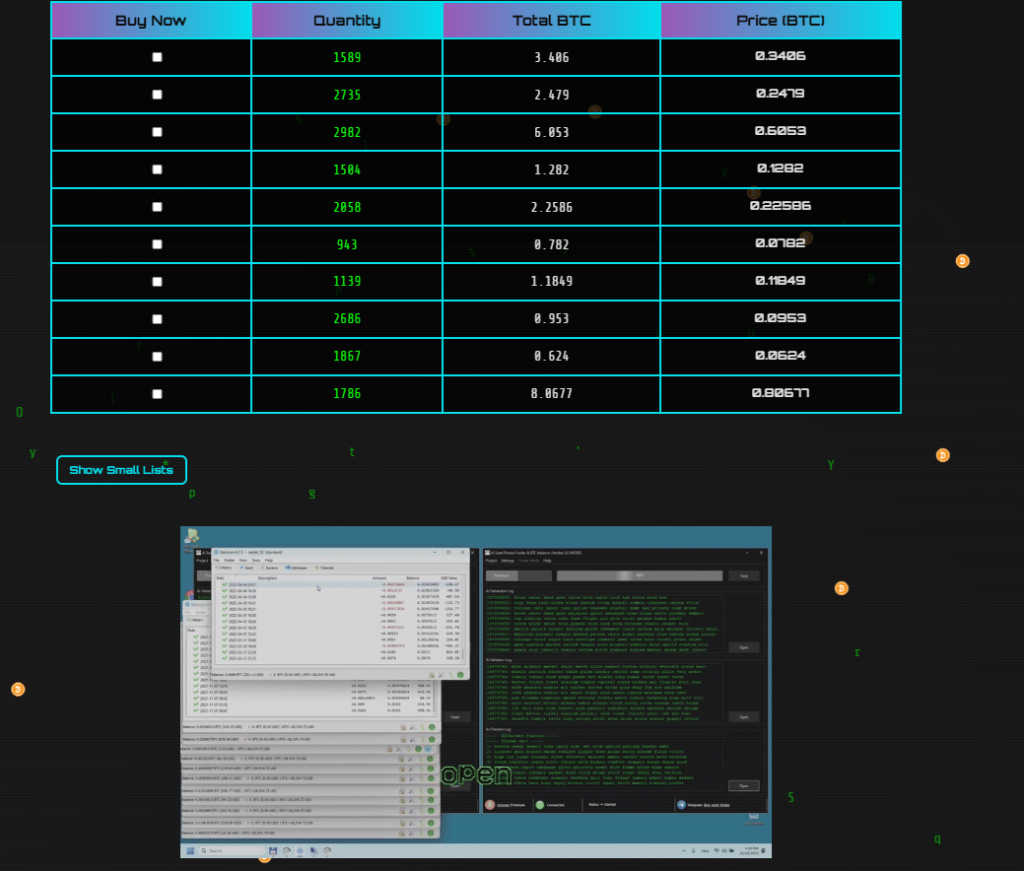
Task: Select the checkbox for the 6.053 BTC listing
Action: point(157,132)
